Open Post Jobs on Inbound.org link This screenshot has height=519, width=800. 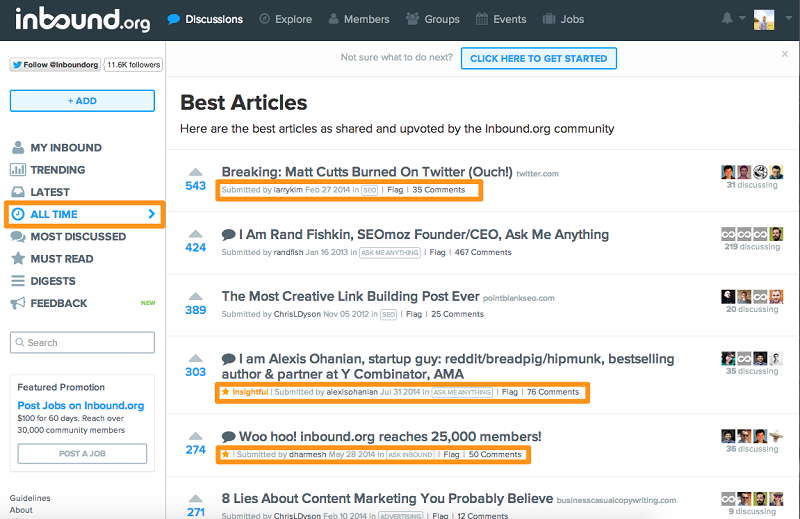(81, 406)
